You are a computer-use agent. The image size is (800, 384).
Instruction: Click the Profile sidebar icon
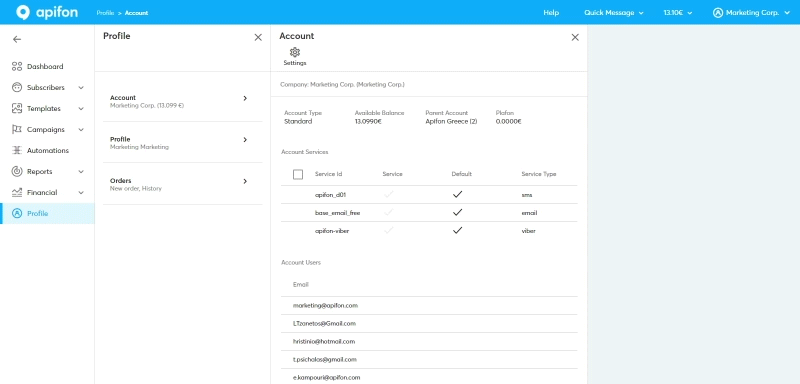(17, 213)
